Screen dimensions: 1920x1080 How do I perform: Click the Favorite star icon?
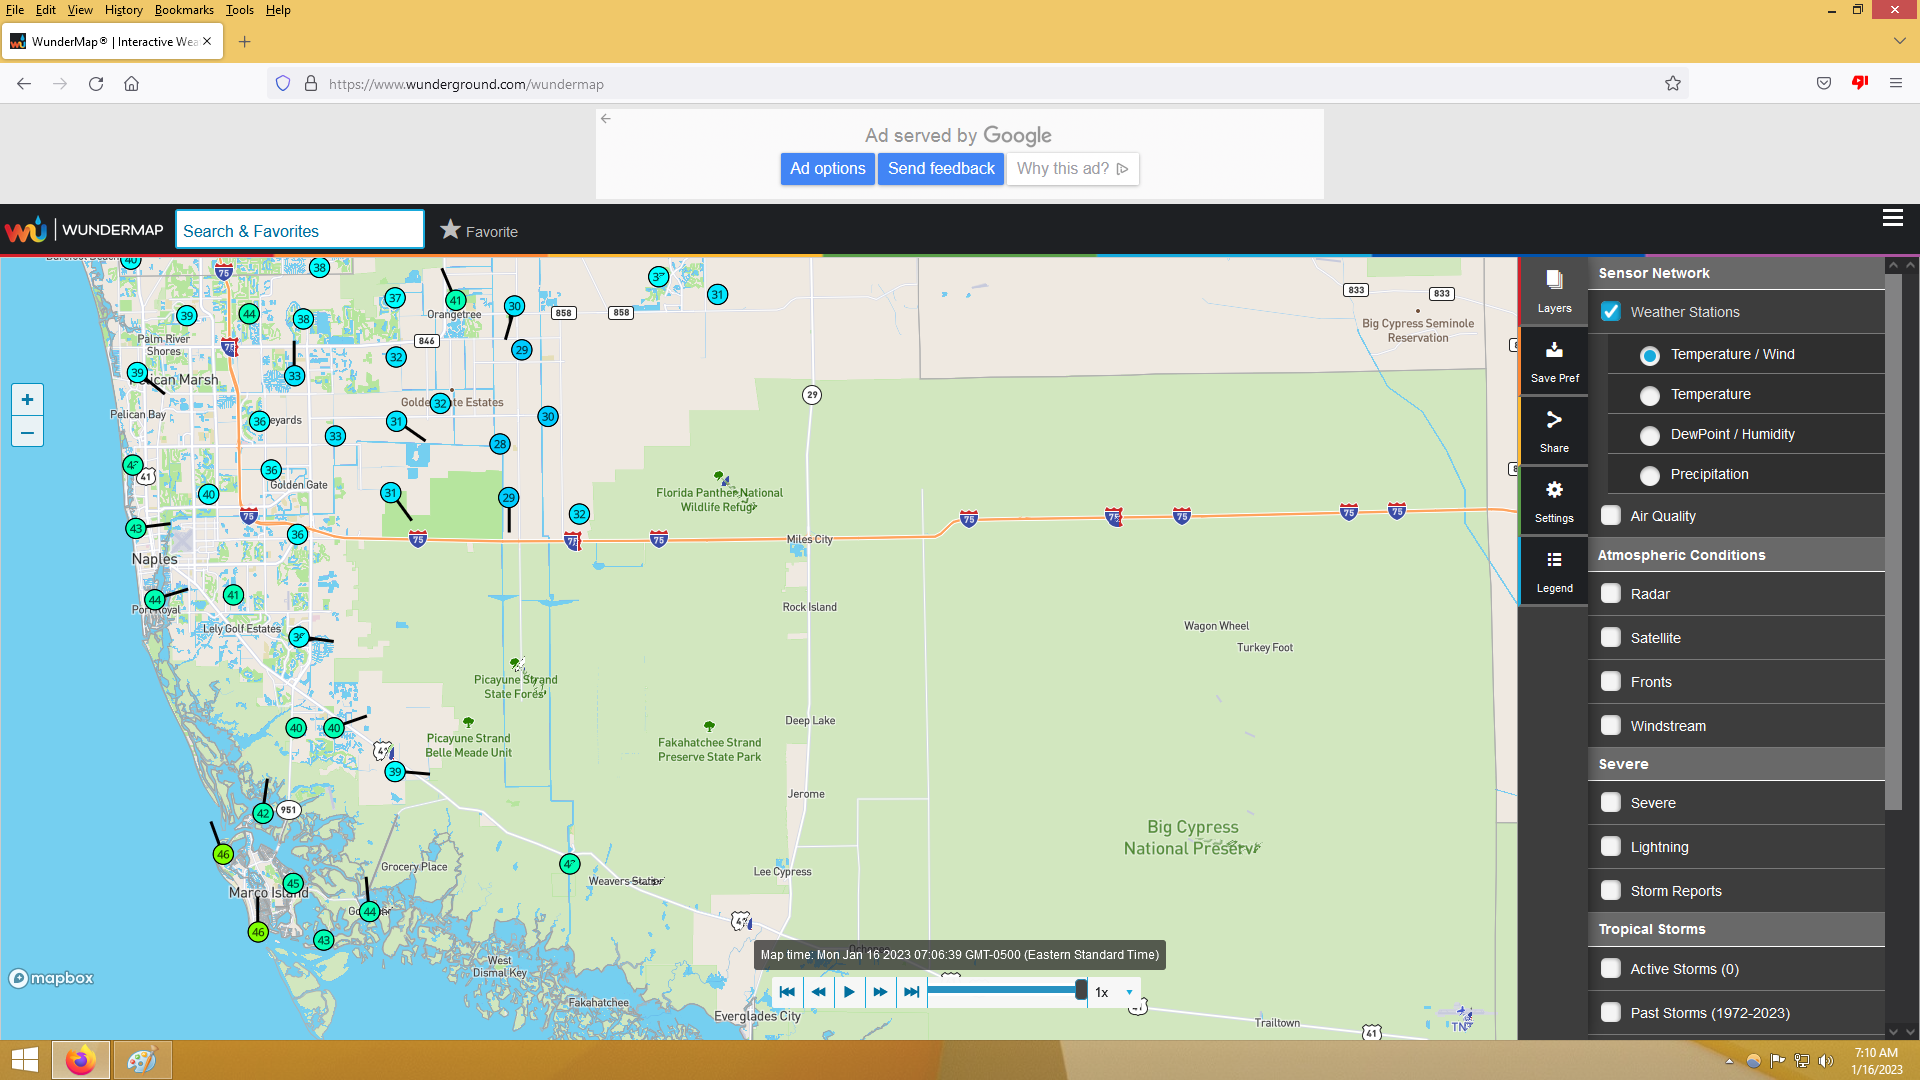coord(451,230)
